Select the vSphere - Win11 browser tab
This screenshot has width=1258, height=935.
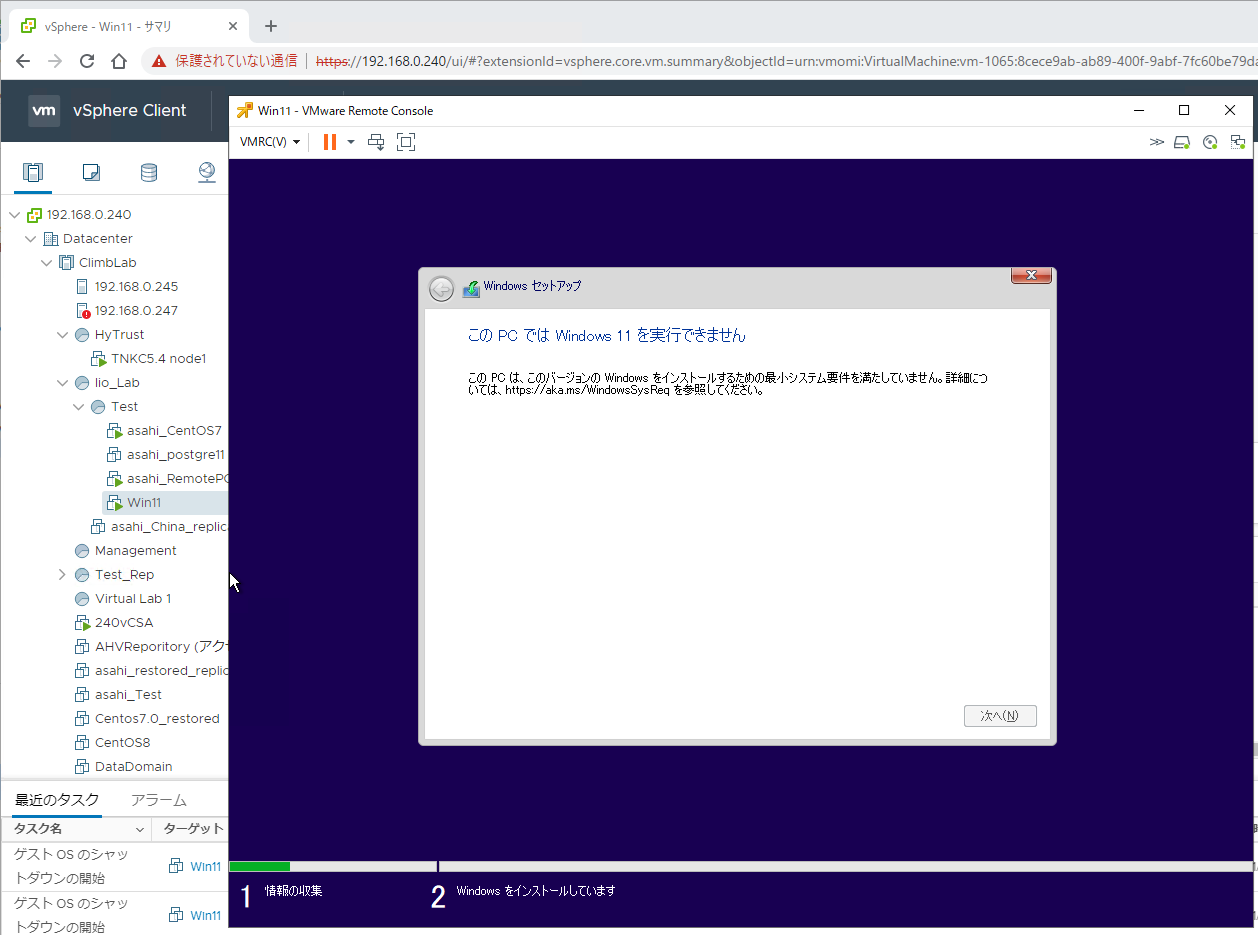click(128, 26)
